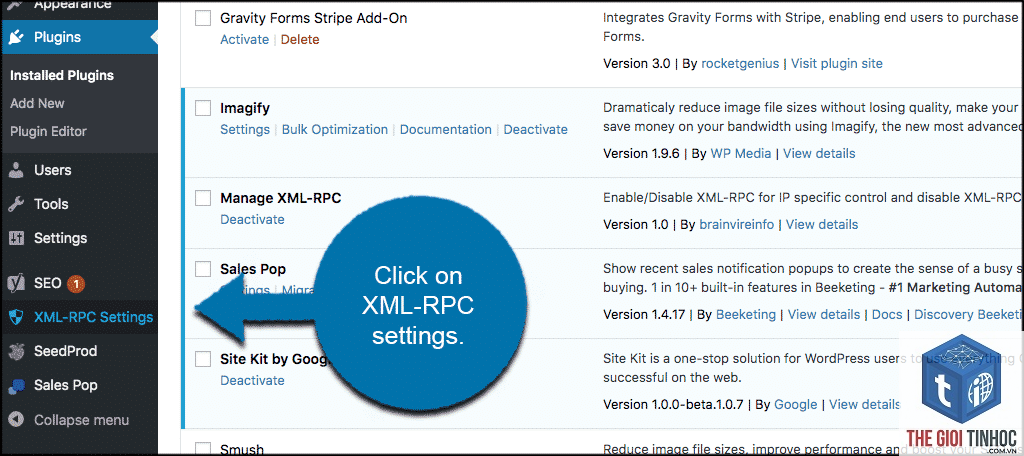Check the Site Kit by Google checkbox
The width and height of the screenshot is (1024, 456).
203,358
